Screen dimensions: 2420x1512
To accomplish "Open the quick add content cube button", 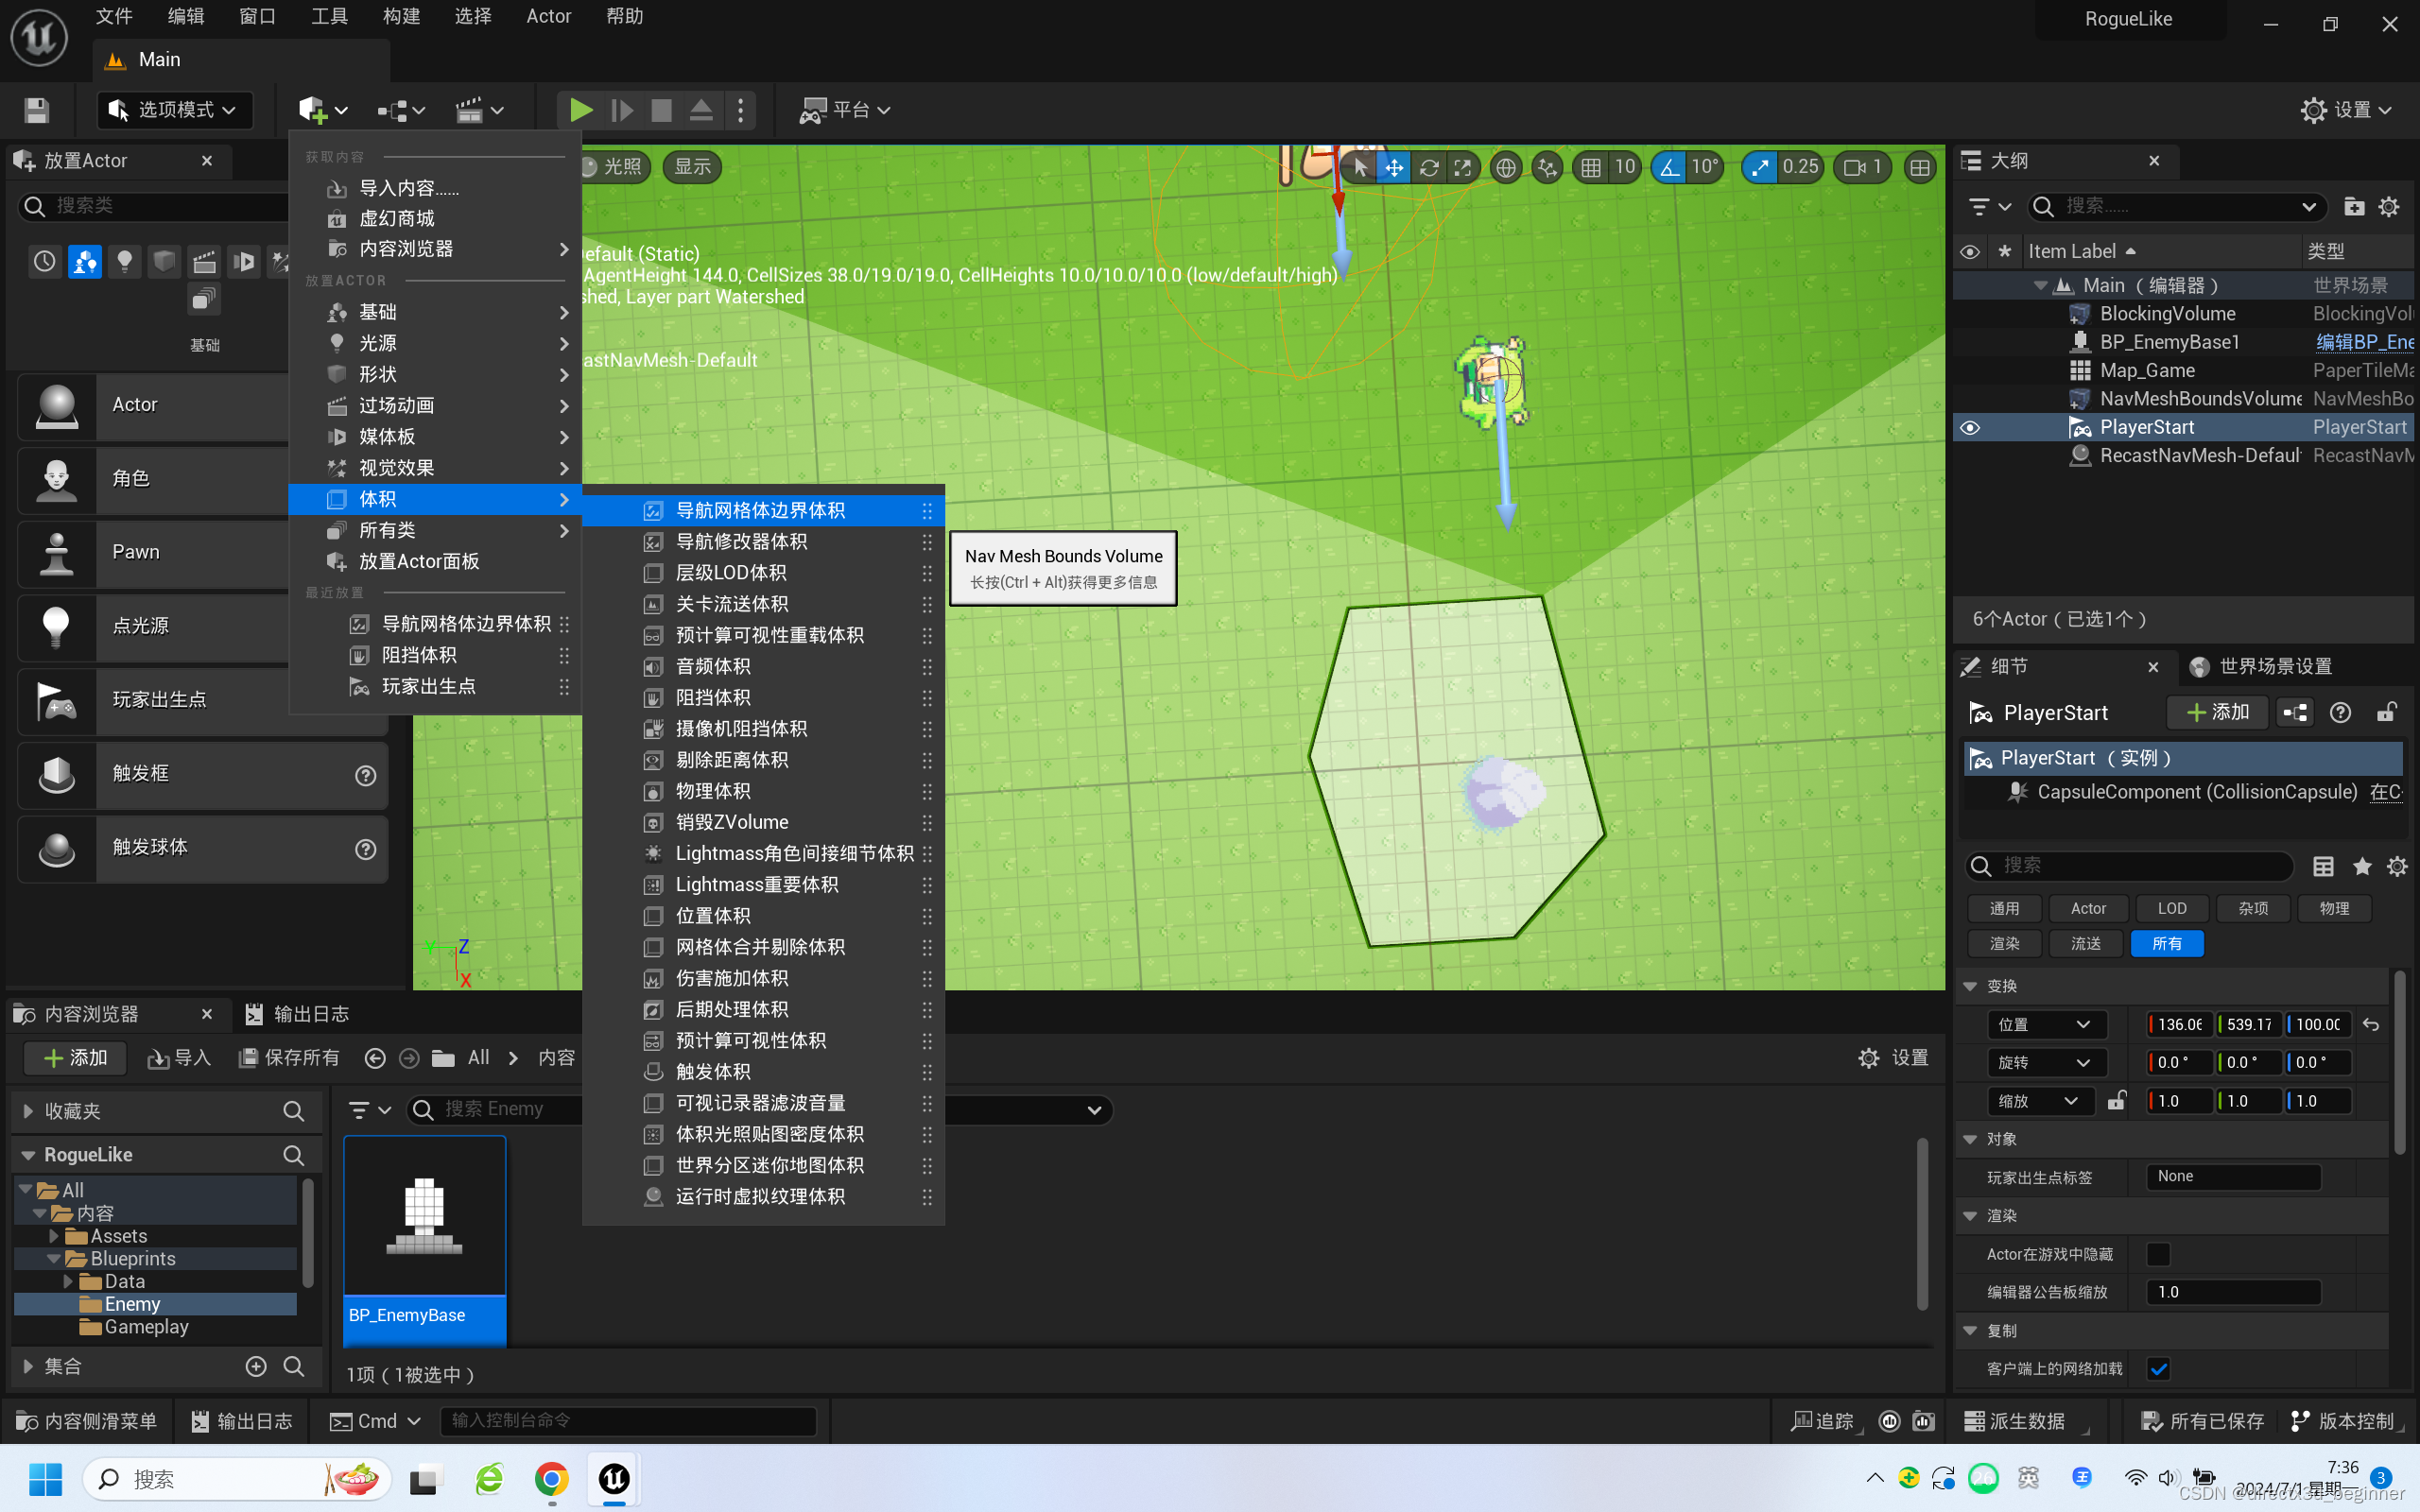I will tap(322, 110).
